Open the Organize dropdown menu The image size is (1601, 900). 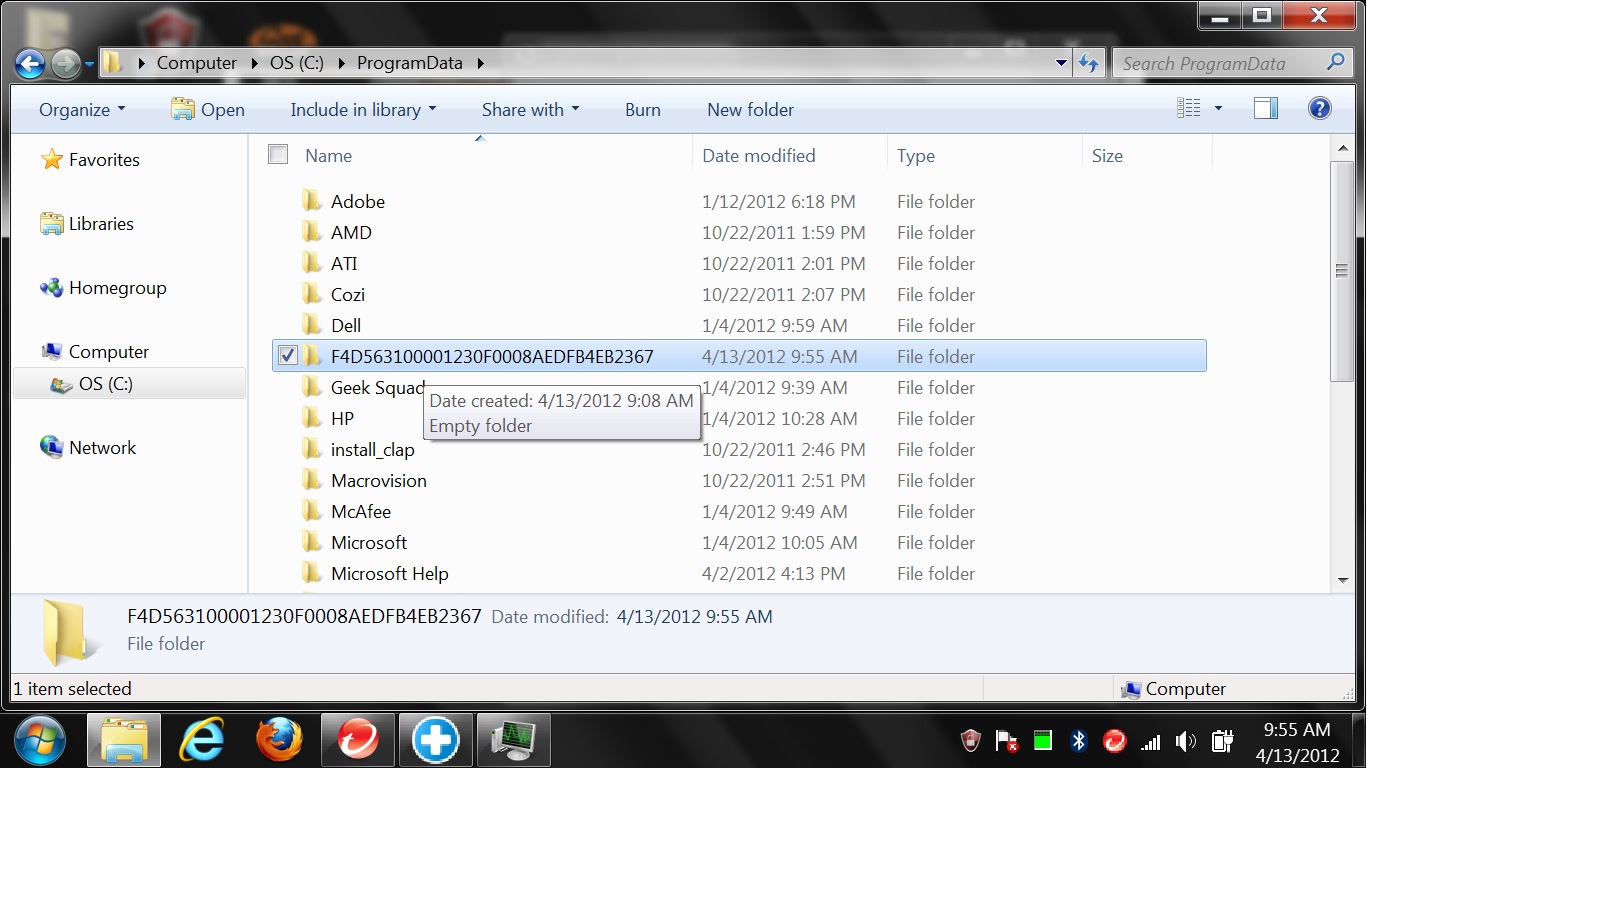coord(82,110)
